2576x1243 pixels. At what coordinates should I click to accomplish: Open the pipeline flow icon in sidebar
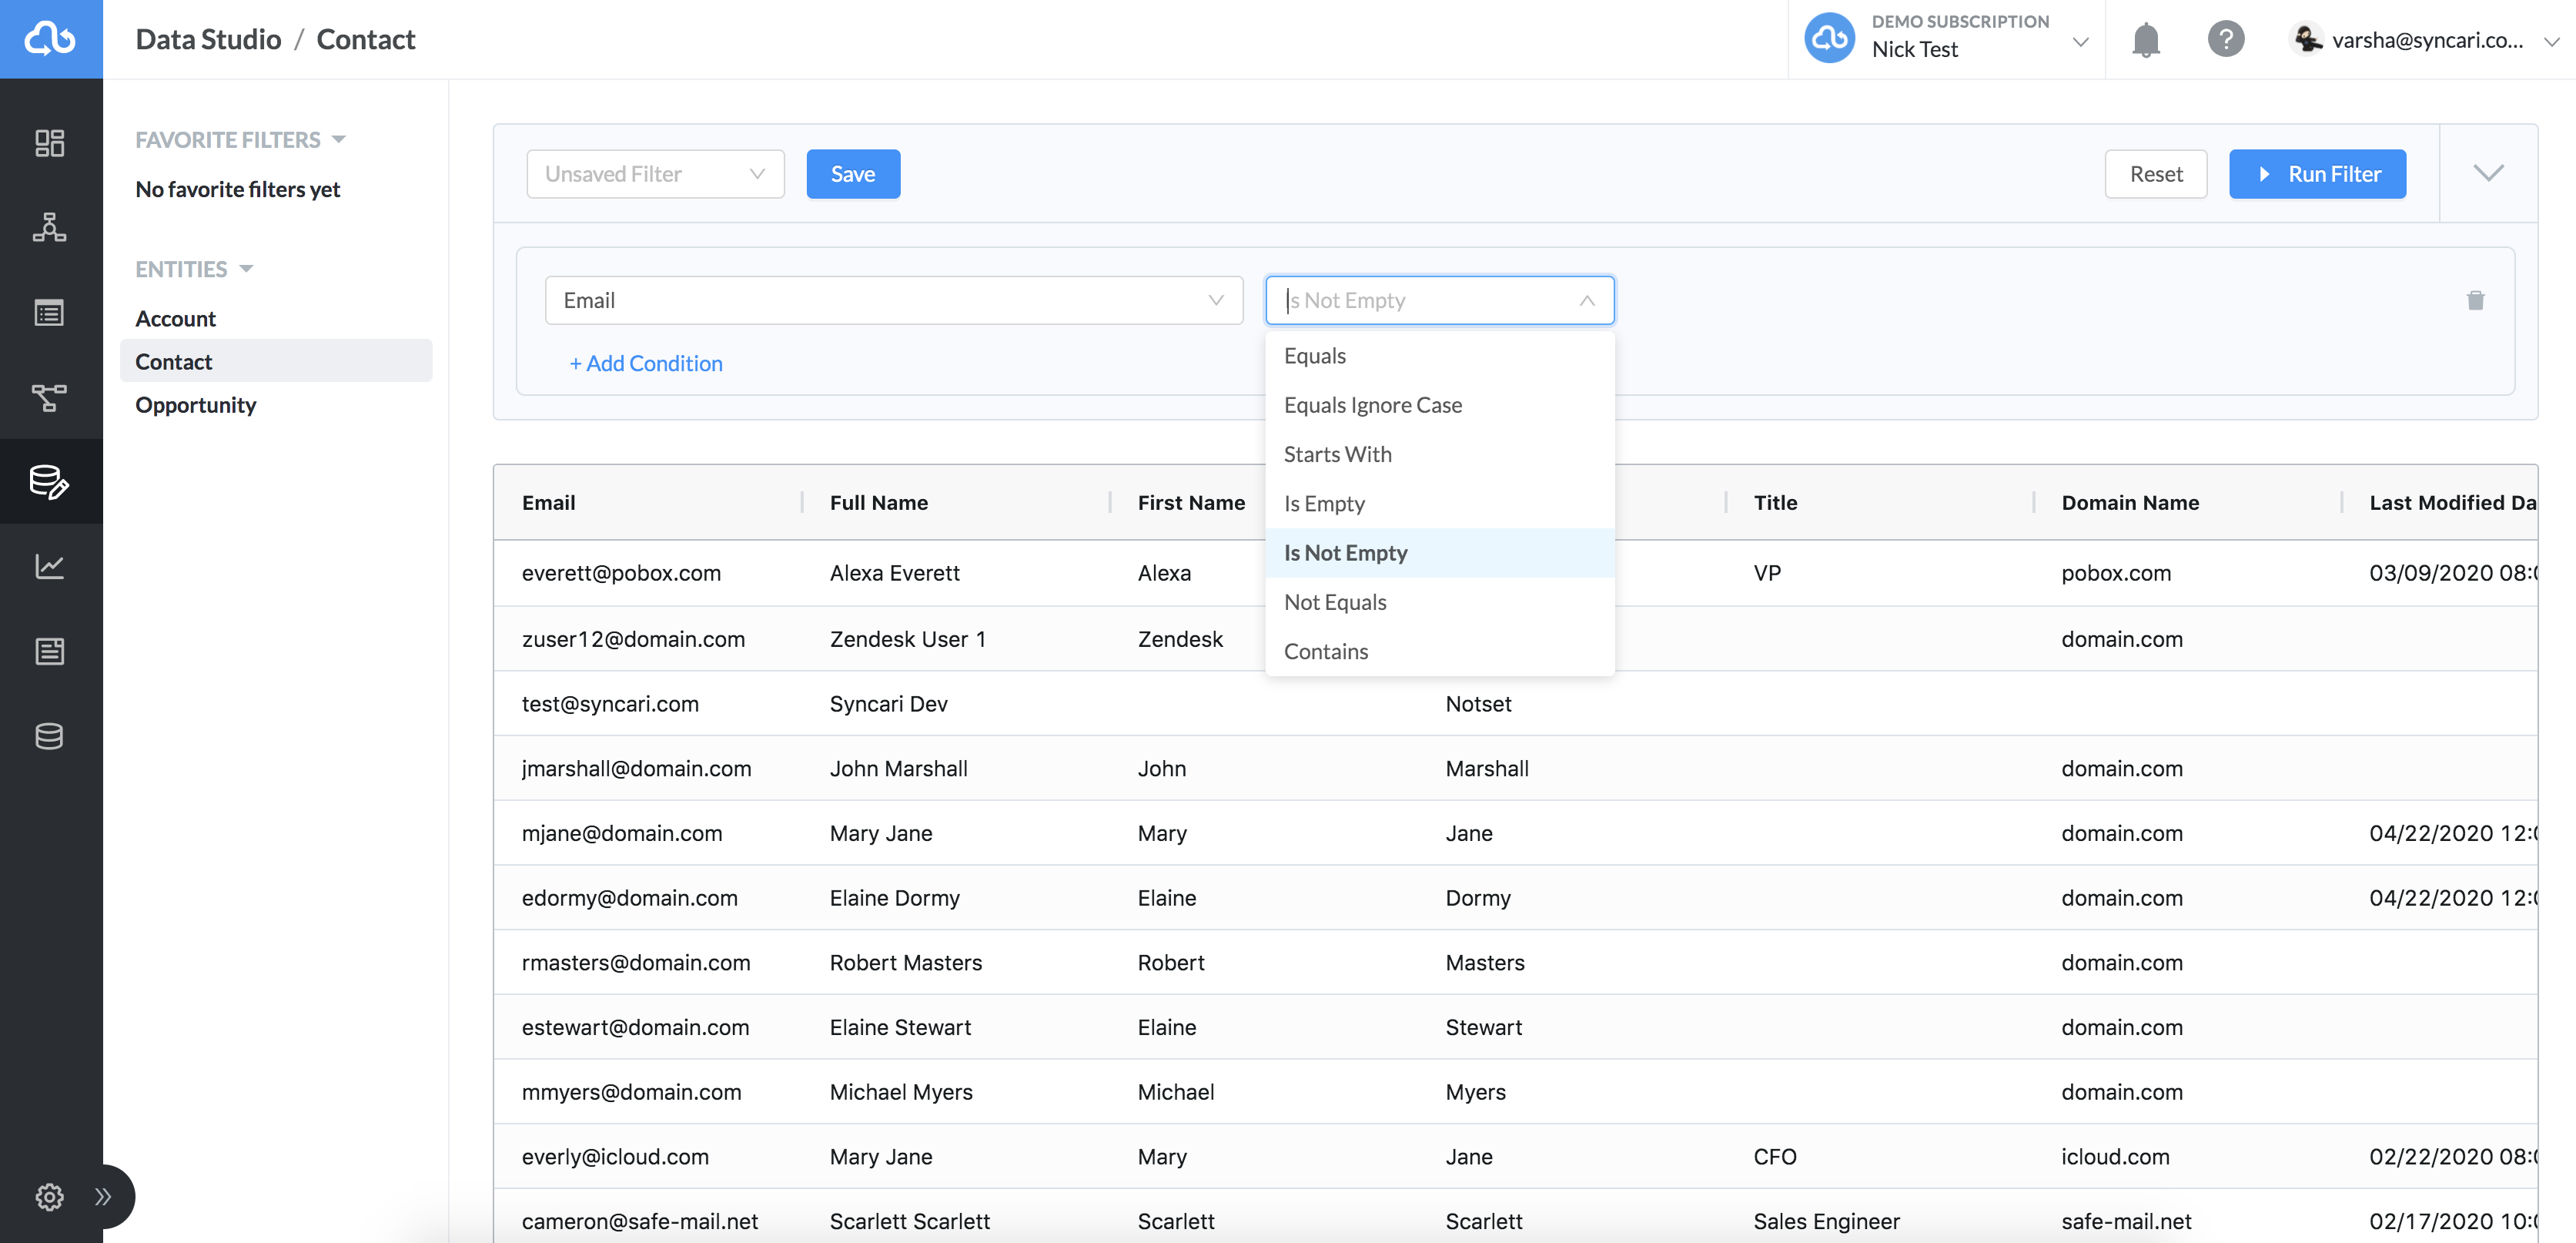point(50,397)
